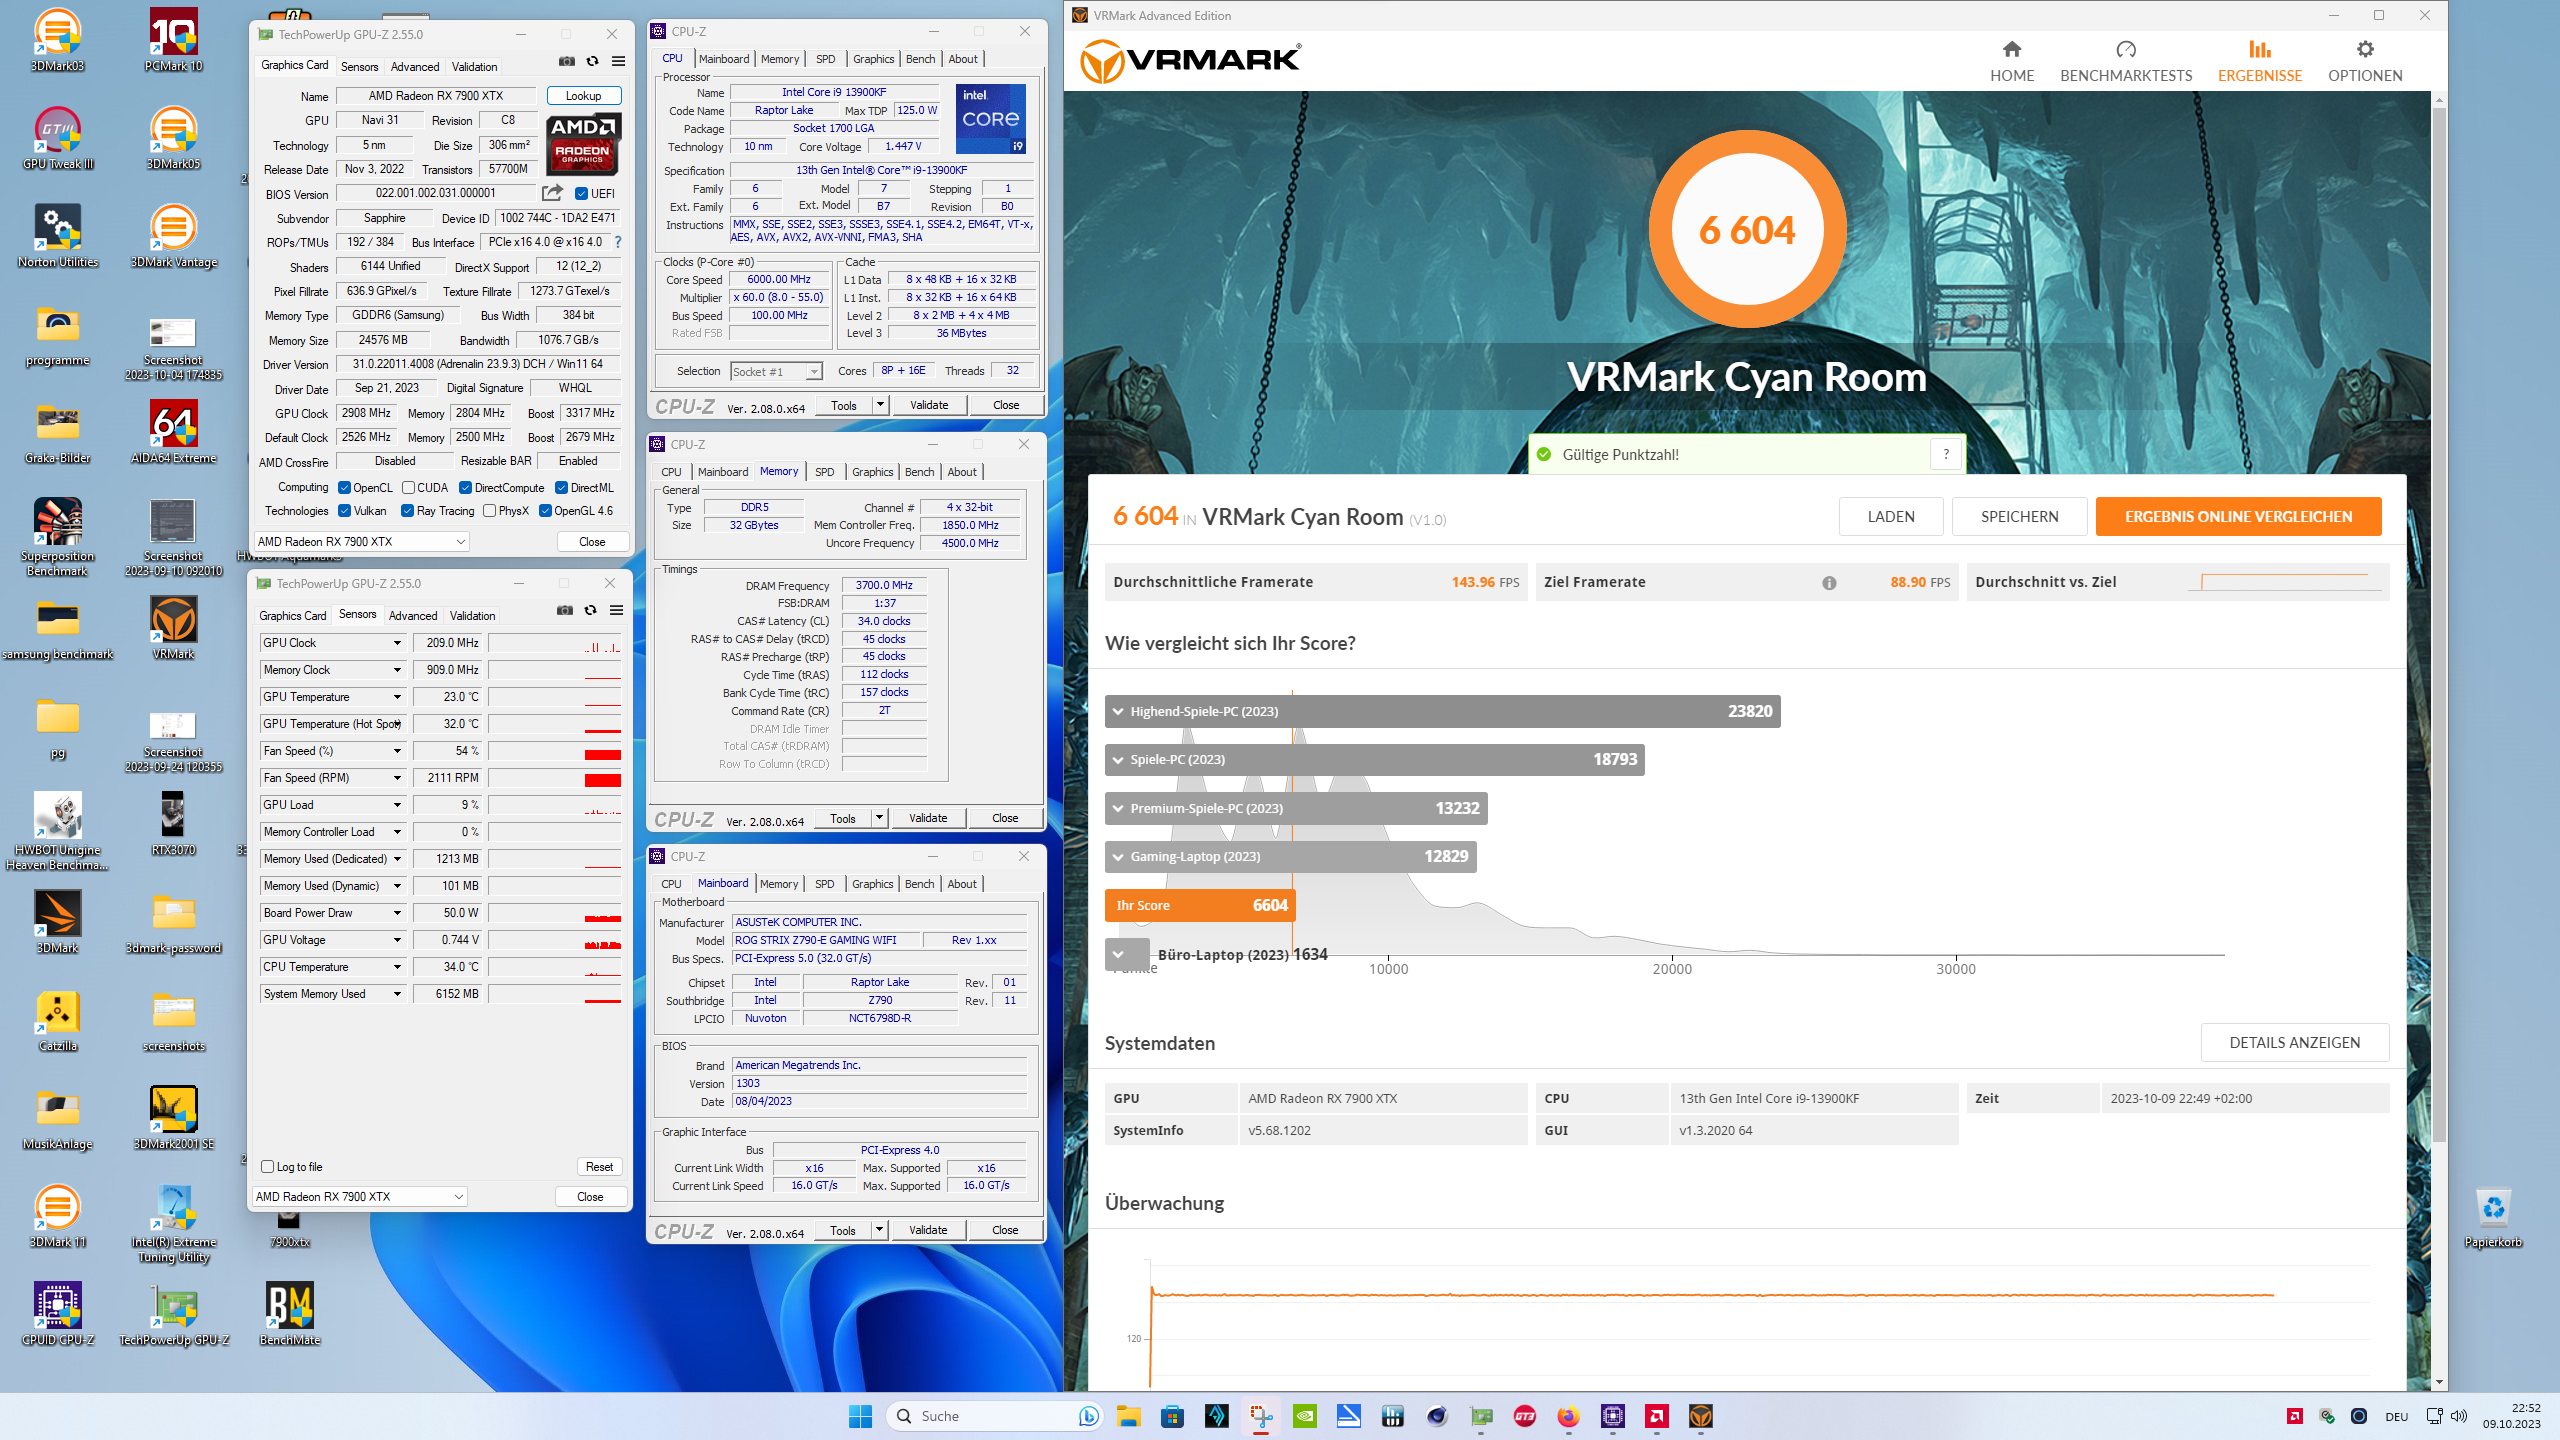2560x1440 pixels.
Task: Open the VRMark desktop shortcut
Action: pos(173,628)
